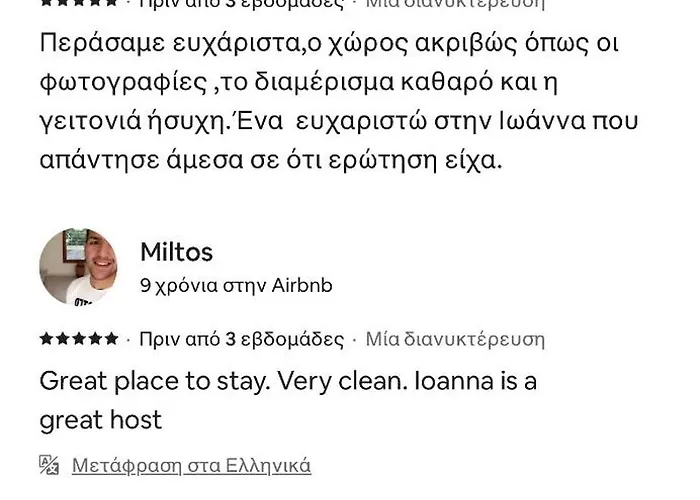This screenshot has width=700, height=500.
Task: Open Μετάφραση στα Ελληνικά translation link
Action: [x=191, y=466]
